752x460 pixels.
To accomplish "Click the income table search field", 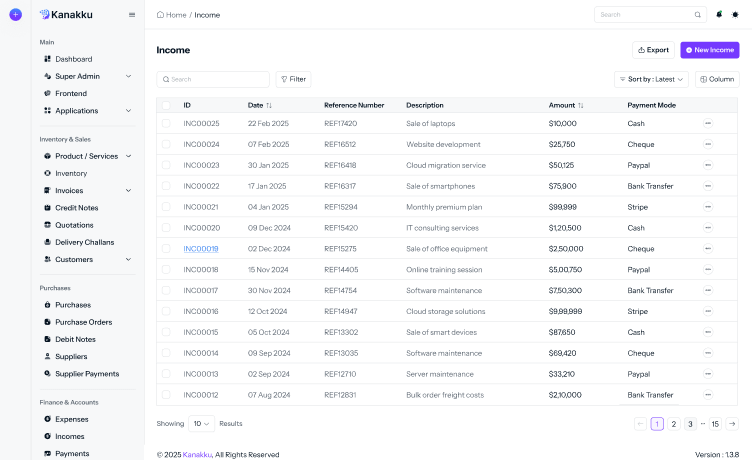I will pyautogui.click(x=213, y=79).
